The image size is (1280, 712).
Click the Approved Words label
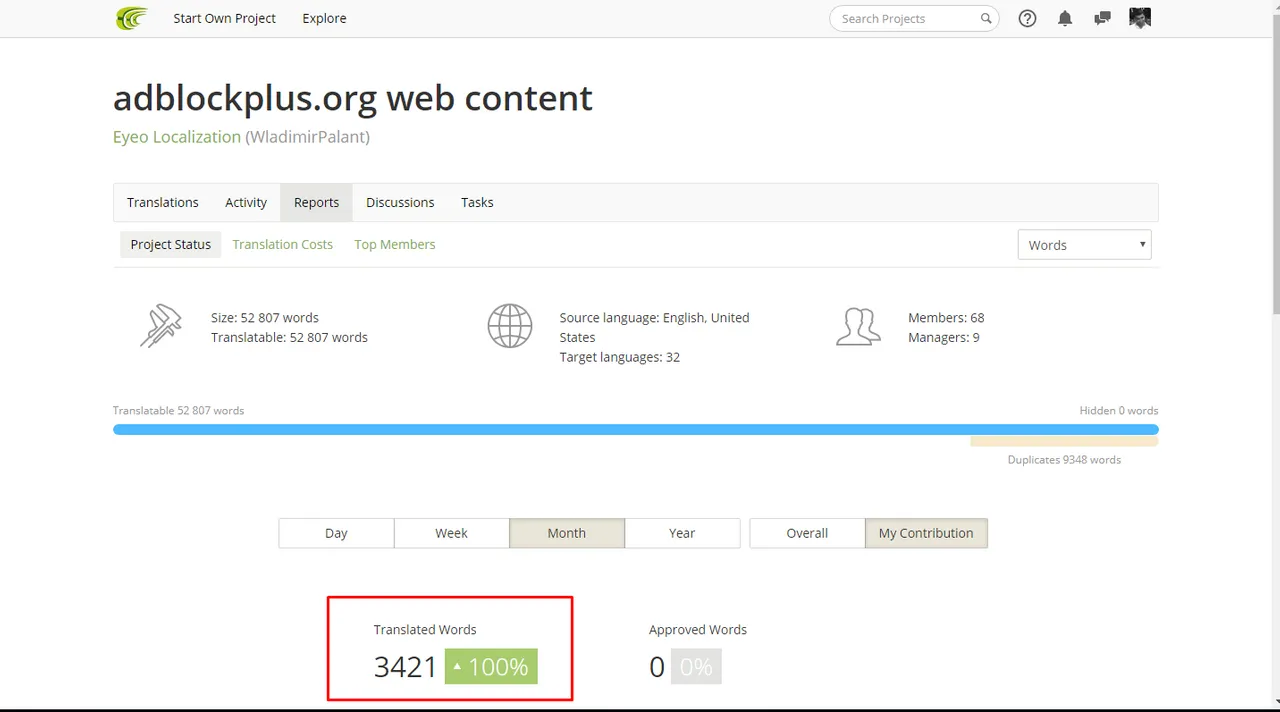pos(698,629)
